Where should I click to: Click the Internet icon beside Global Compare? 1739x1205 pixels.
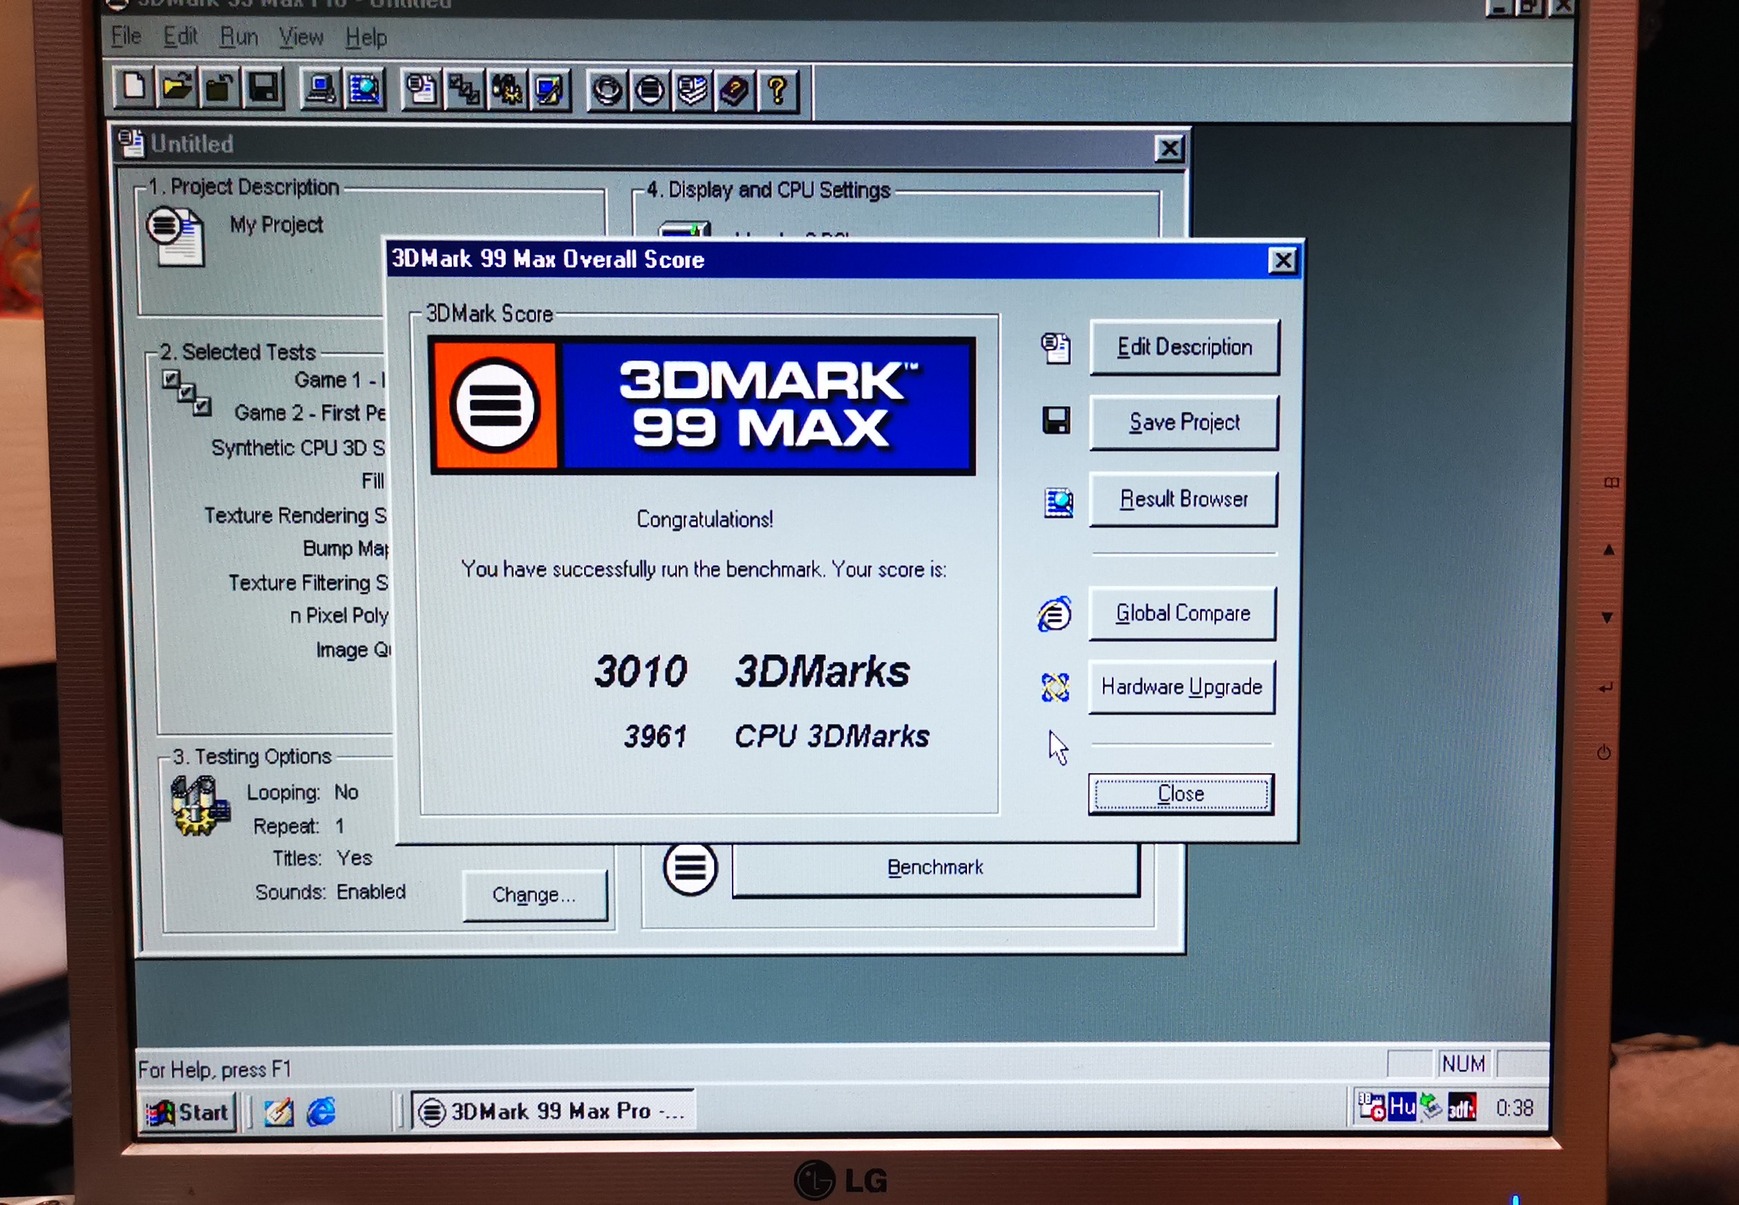pos(1055,614)
